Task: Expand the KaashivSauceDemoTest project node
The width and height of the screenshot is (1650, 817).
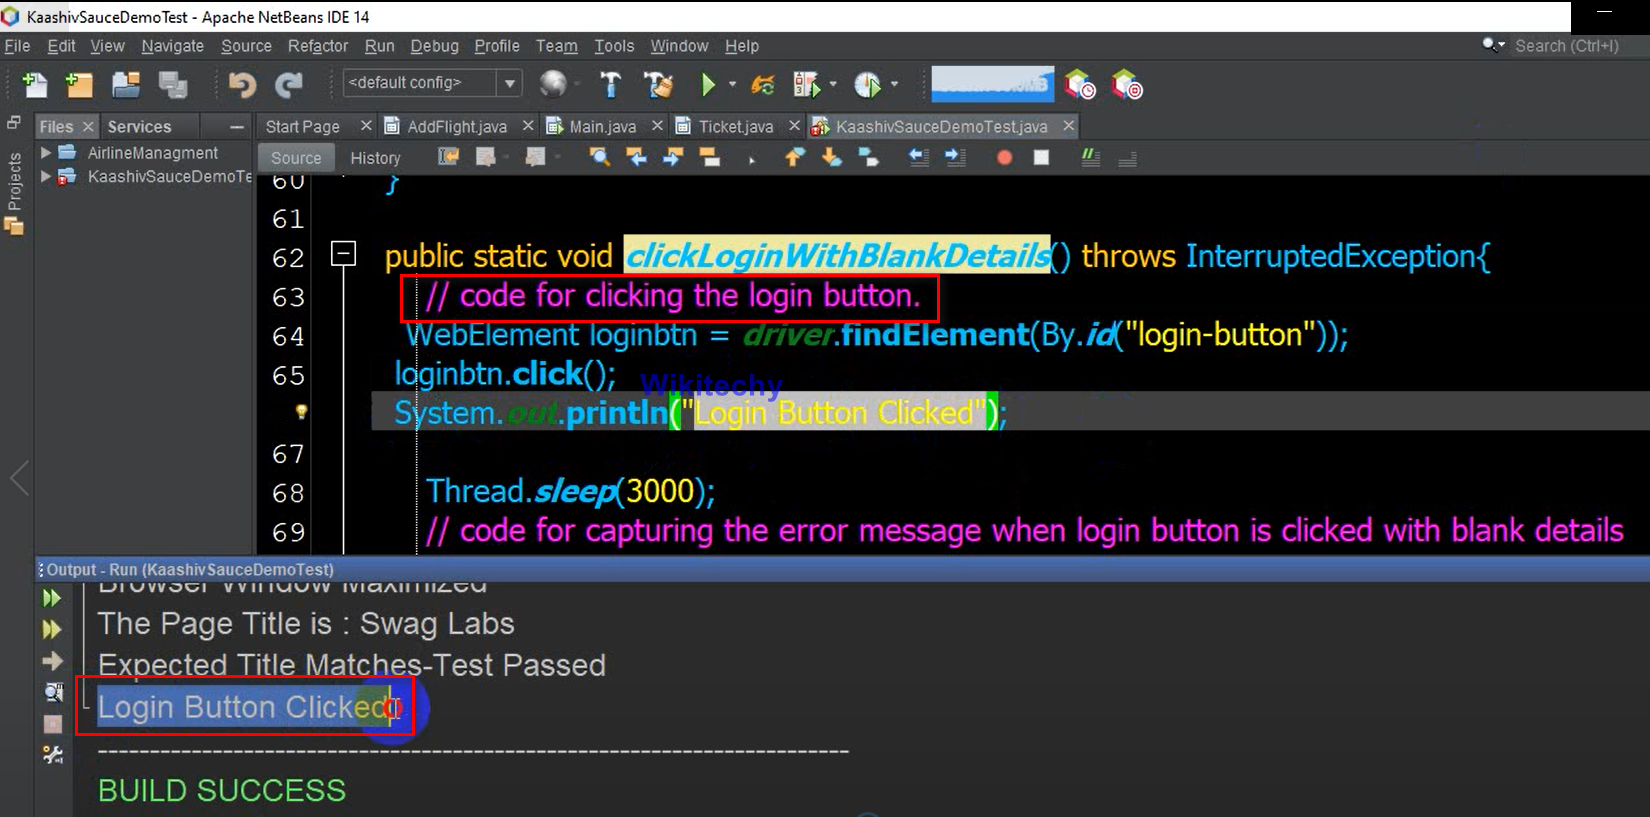Action: coord(45,177)
